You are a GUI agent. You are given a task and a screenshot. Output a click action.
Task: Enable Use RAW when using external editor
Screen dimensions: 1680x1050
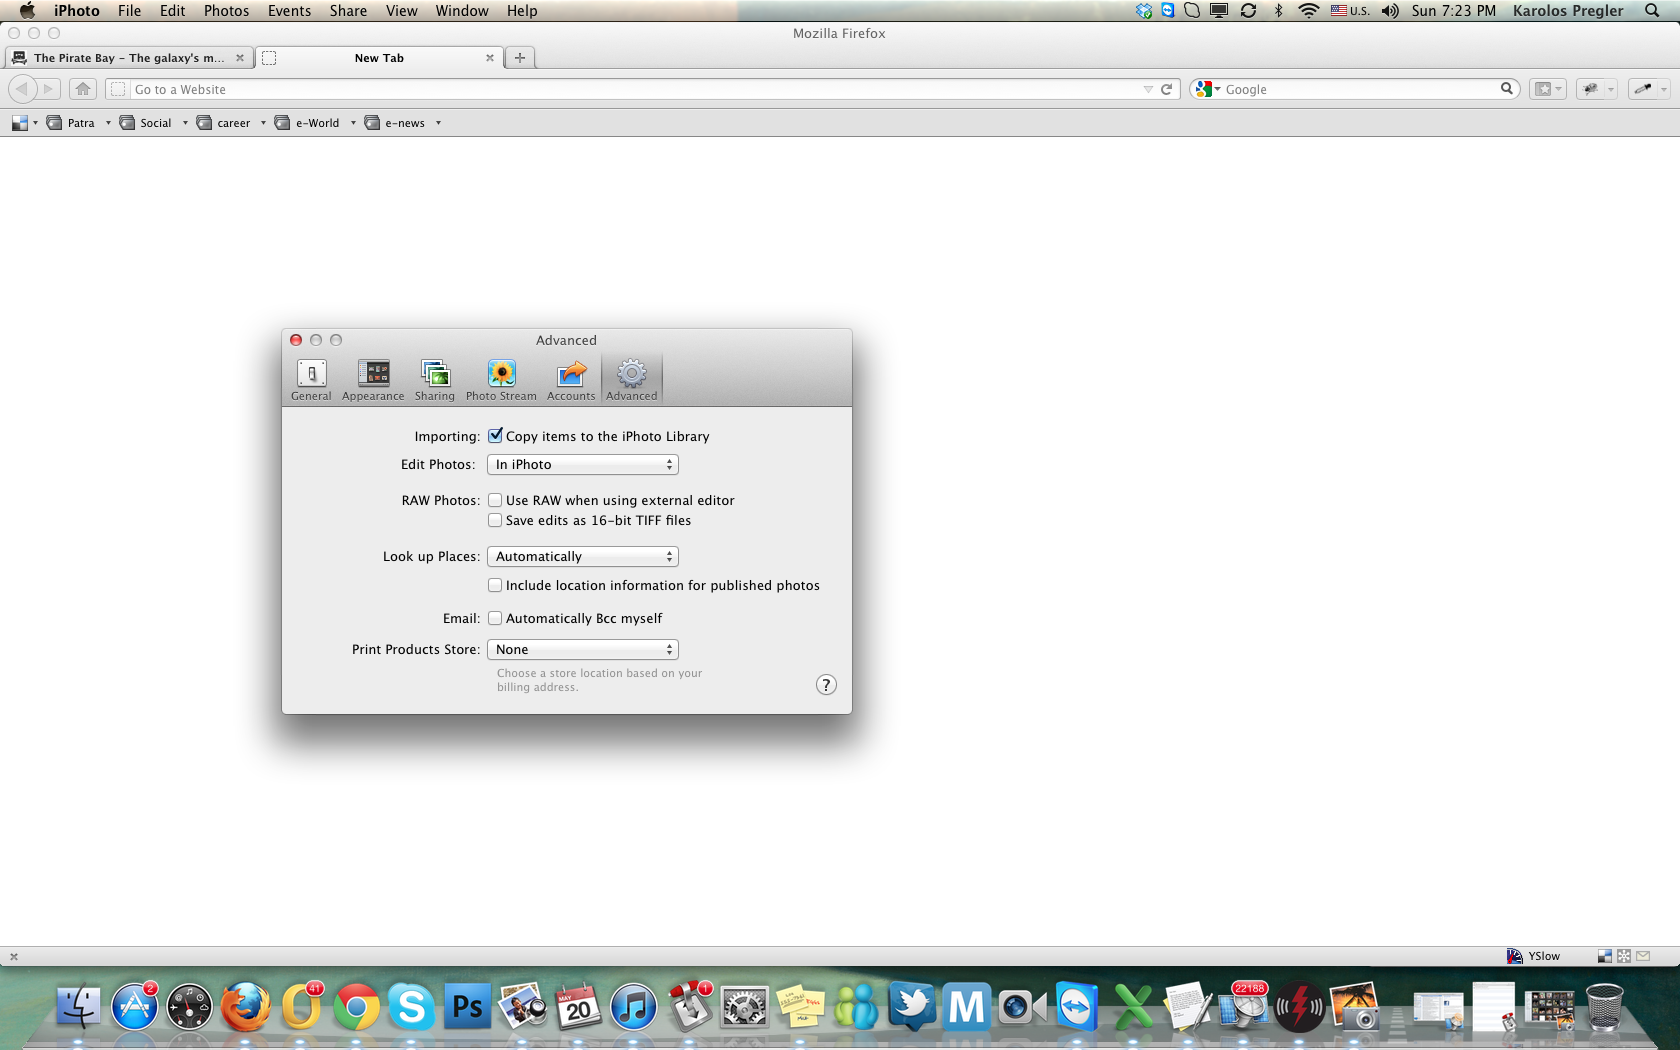495,500
